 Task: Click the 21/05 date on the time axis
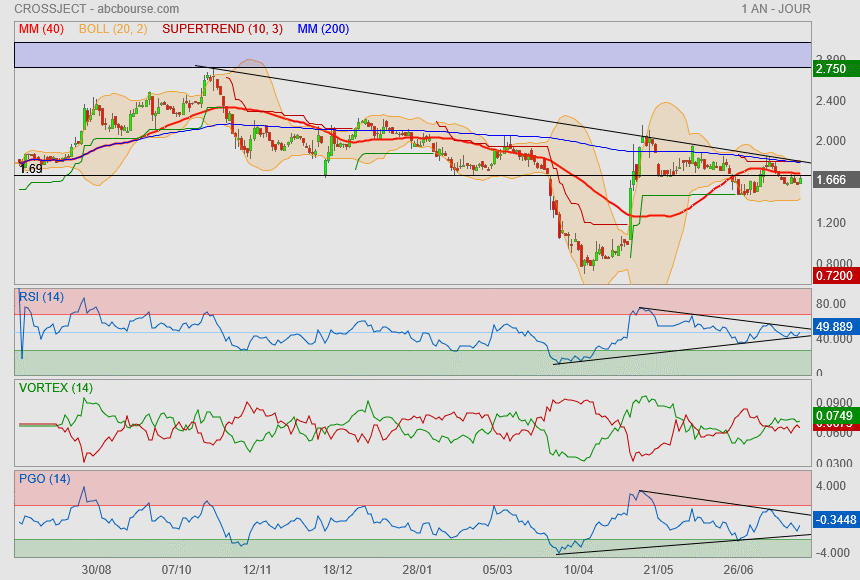658,570
